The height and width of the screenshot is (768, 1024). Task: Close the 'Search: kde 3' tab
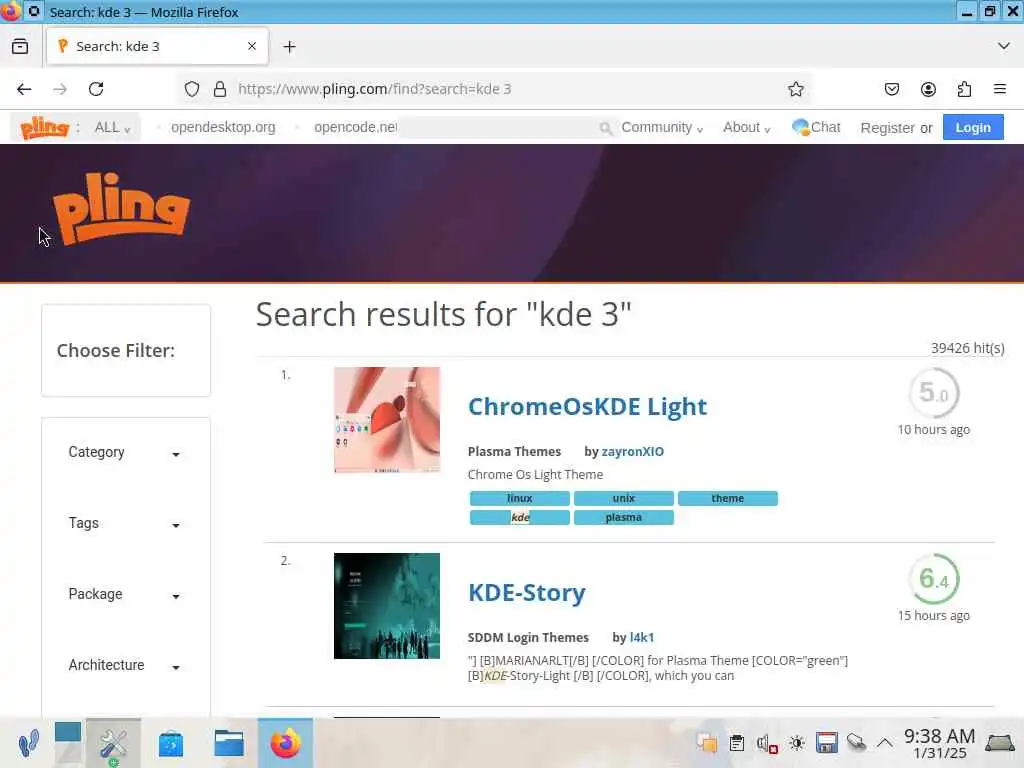(252, 46)
